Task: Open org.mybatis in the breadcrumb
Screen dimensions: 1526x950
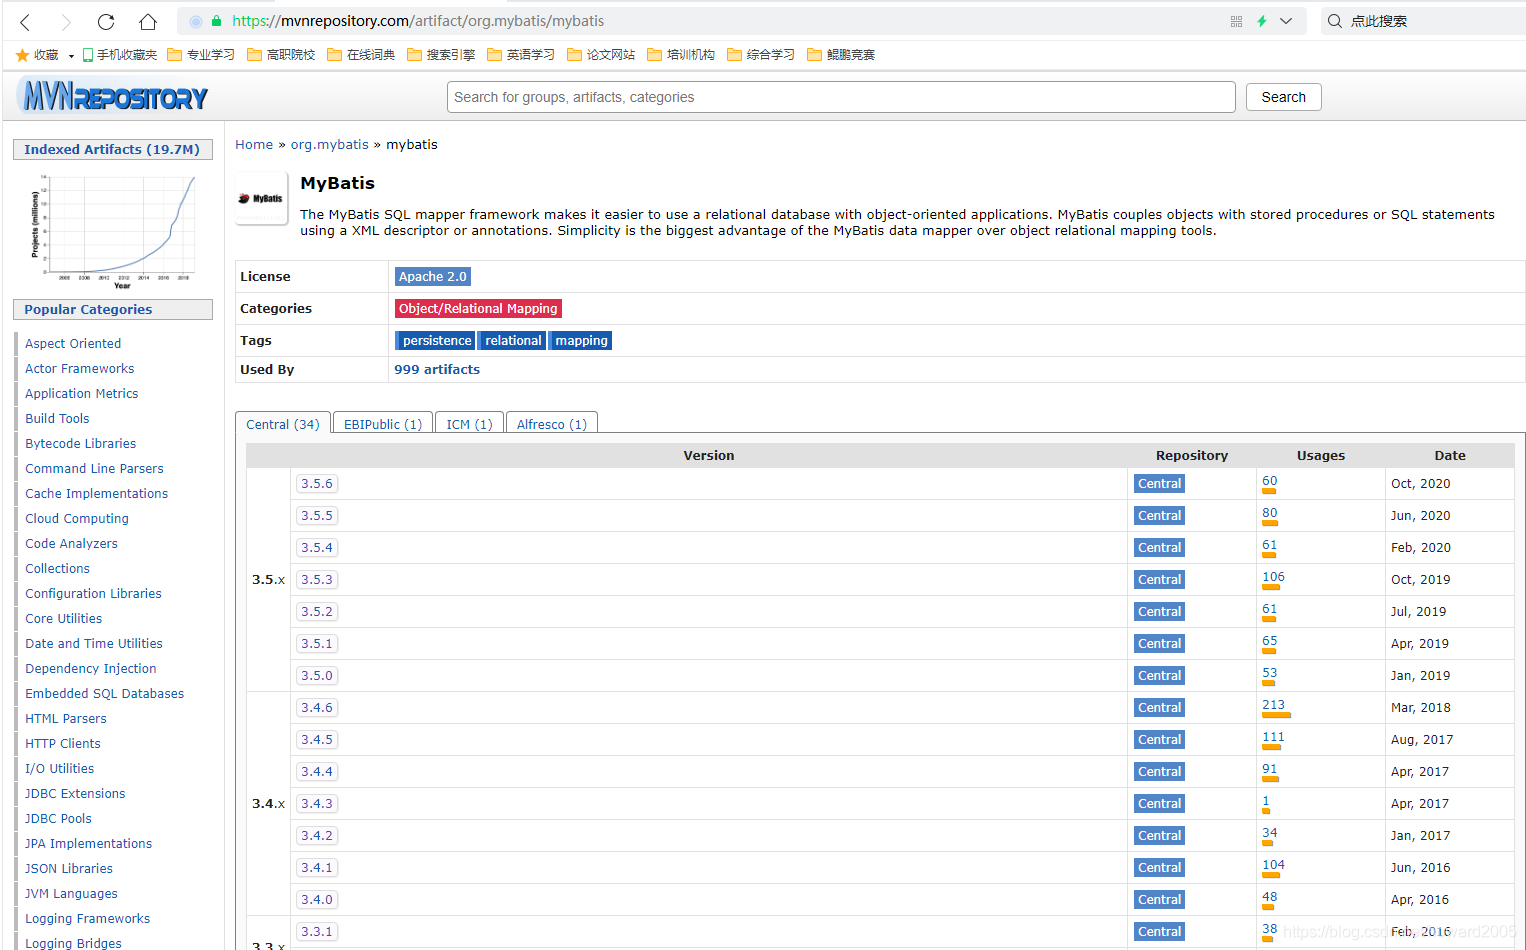Action: tap(330, 145)
